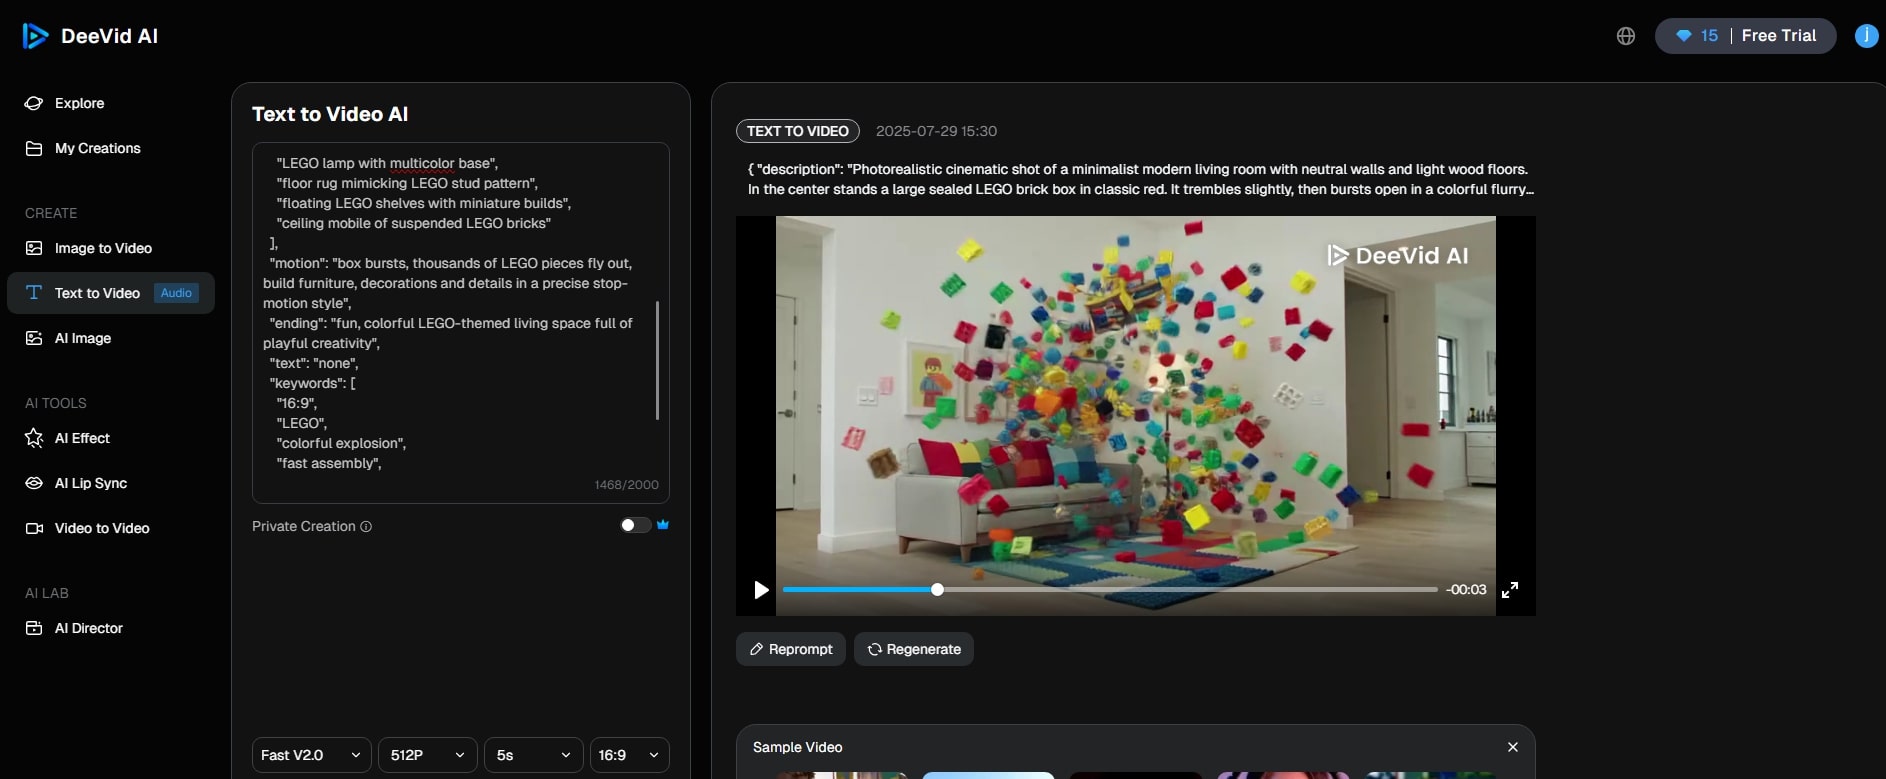The image size is (1886, 779).
Task: Click the Sample Video heading
Action: 798,747
